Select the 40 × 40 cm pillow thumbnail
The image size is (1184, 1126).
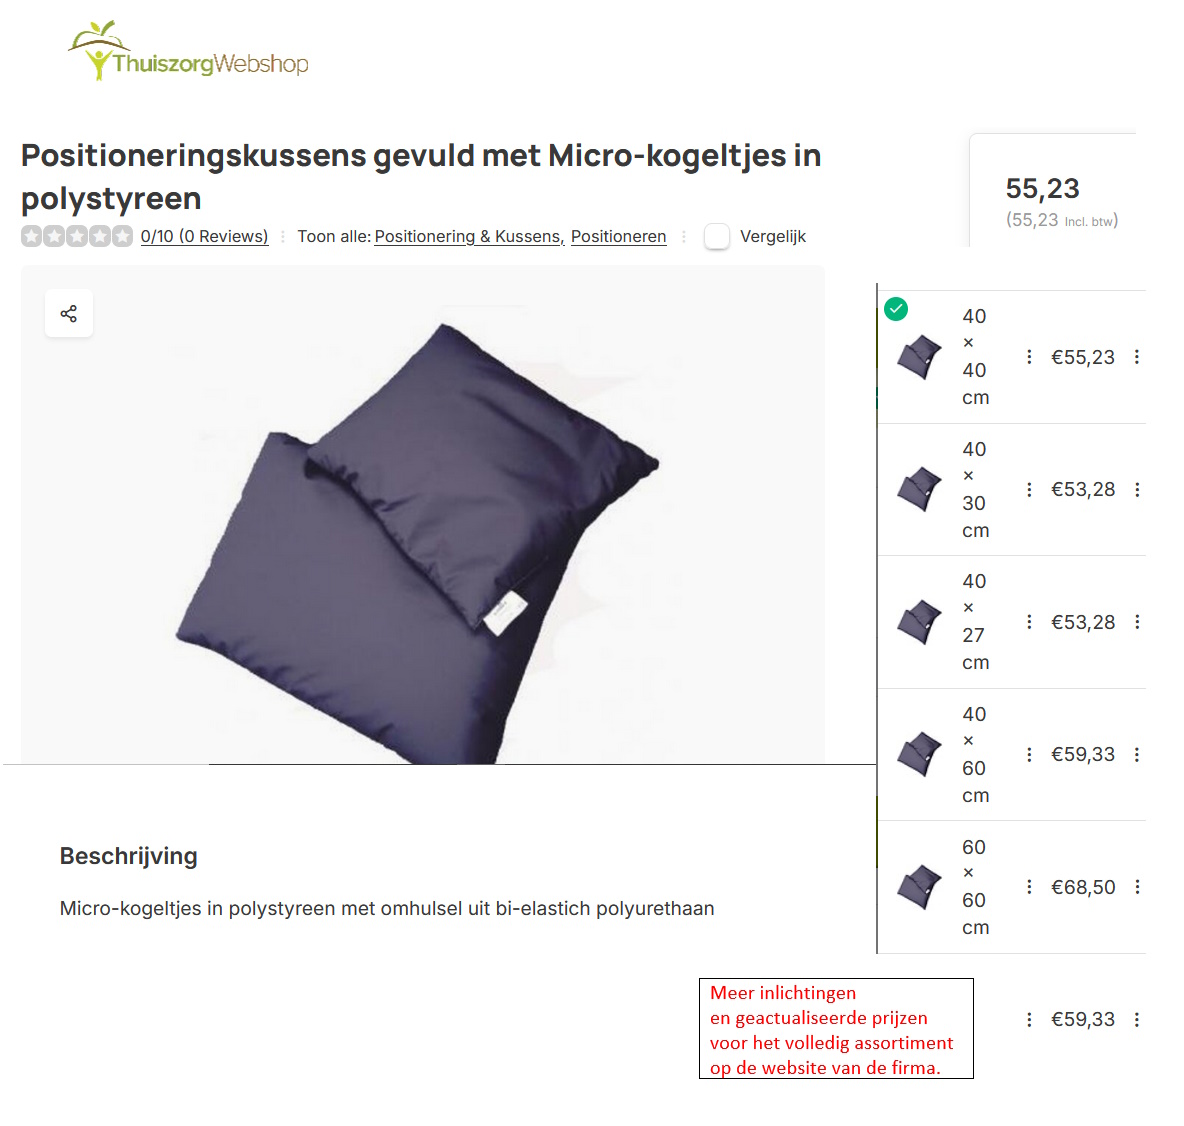click(x=919, y=357)
